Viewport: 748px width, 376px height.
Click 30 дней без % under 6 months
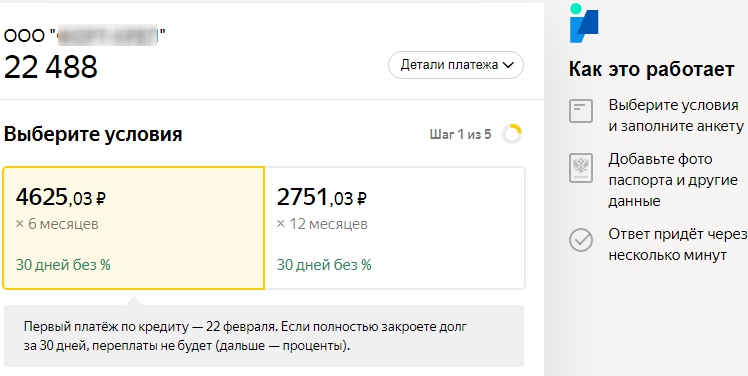(63, 265)
